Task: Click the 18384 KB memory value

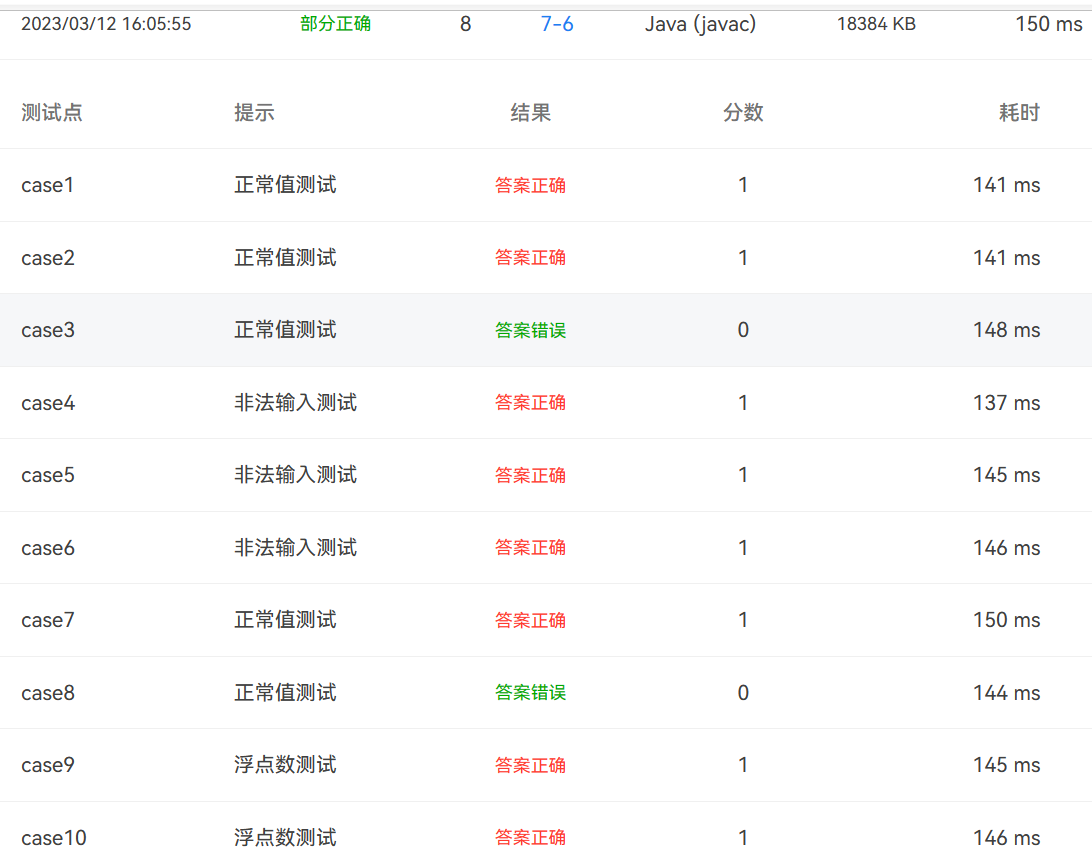Action: click(x=876, y=24)
